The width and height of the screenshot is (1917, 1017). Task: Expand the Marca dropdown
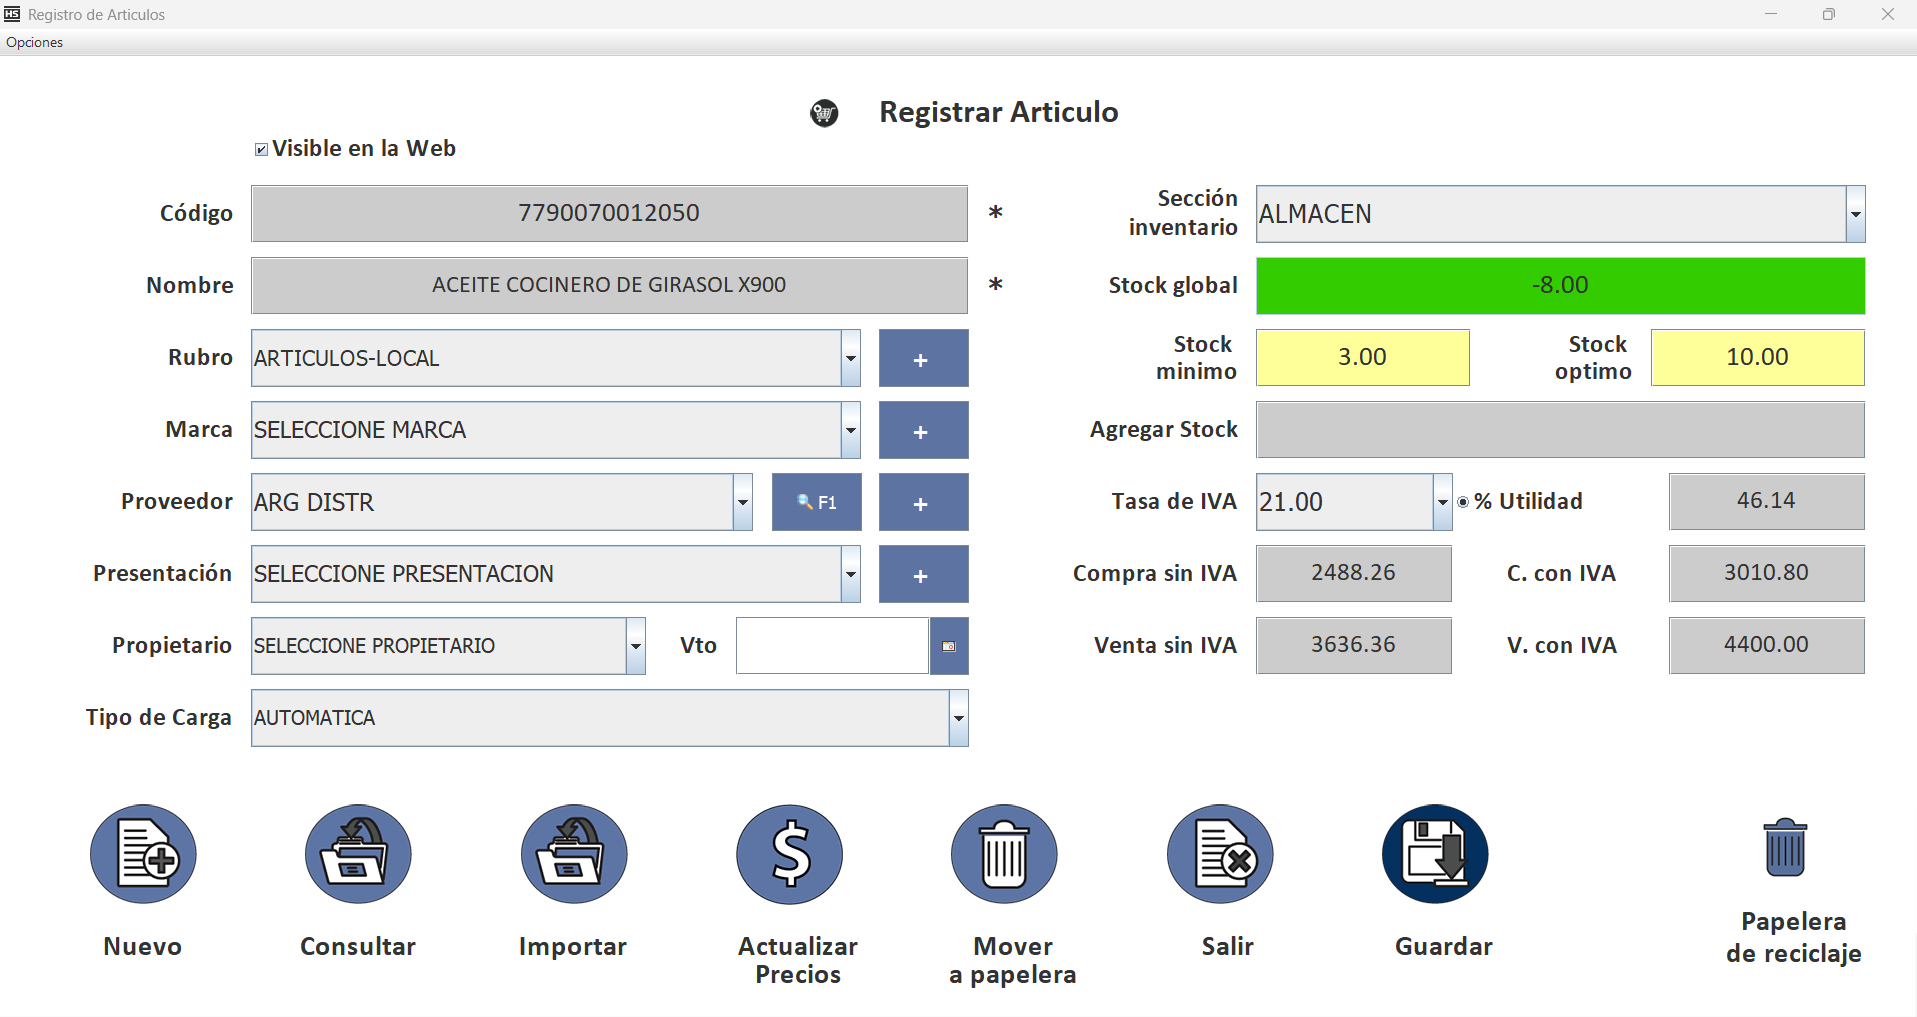[850, 430]
